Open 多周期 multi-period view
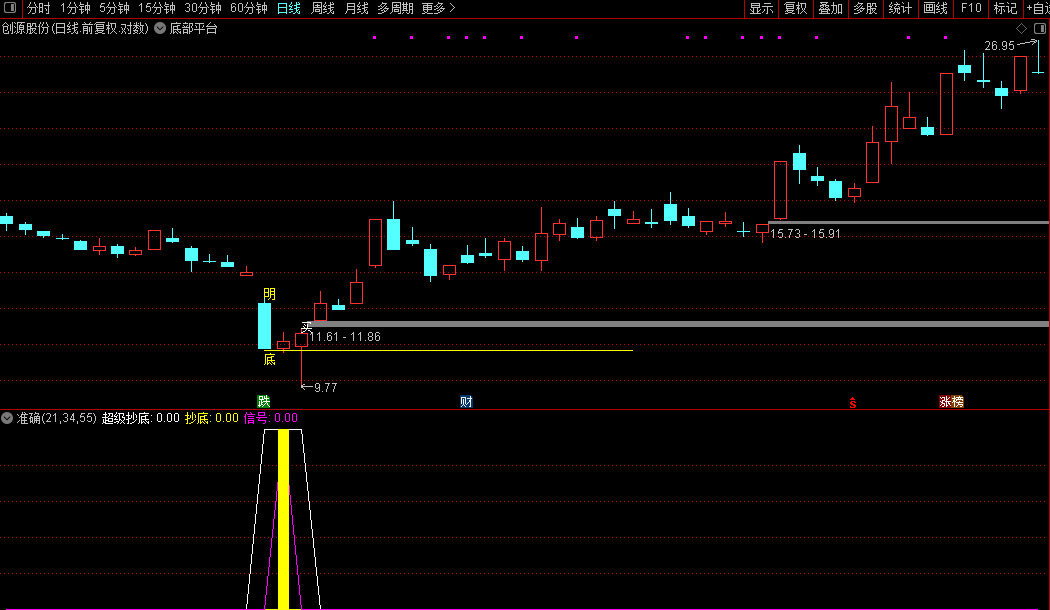The height and width of the screenshot is (610, 1050). click(395, 8)
